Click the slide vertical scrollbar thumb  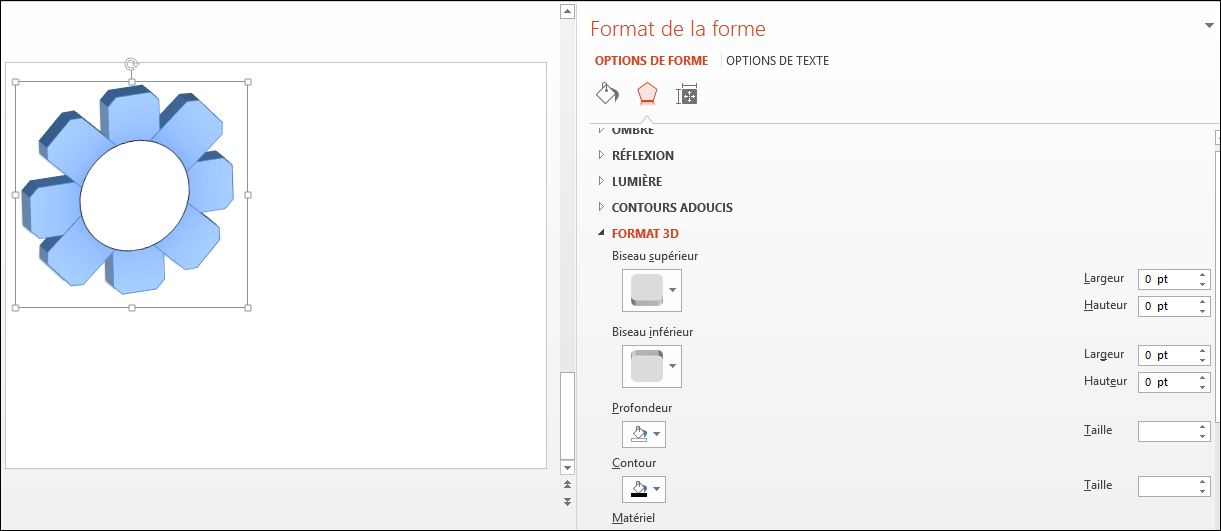tap(567, 414)
